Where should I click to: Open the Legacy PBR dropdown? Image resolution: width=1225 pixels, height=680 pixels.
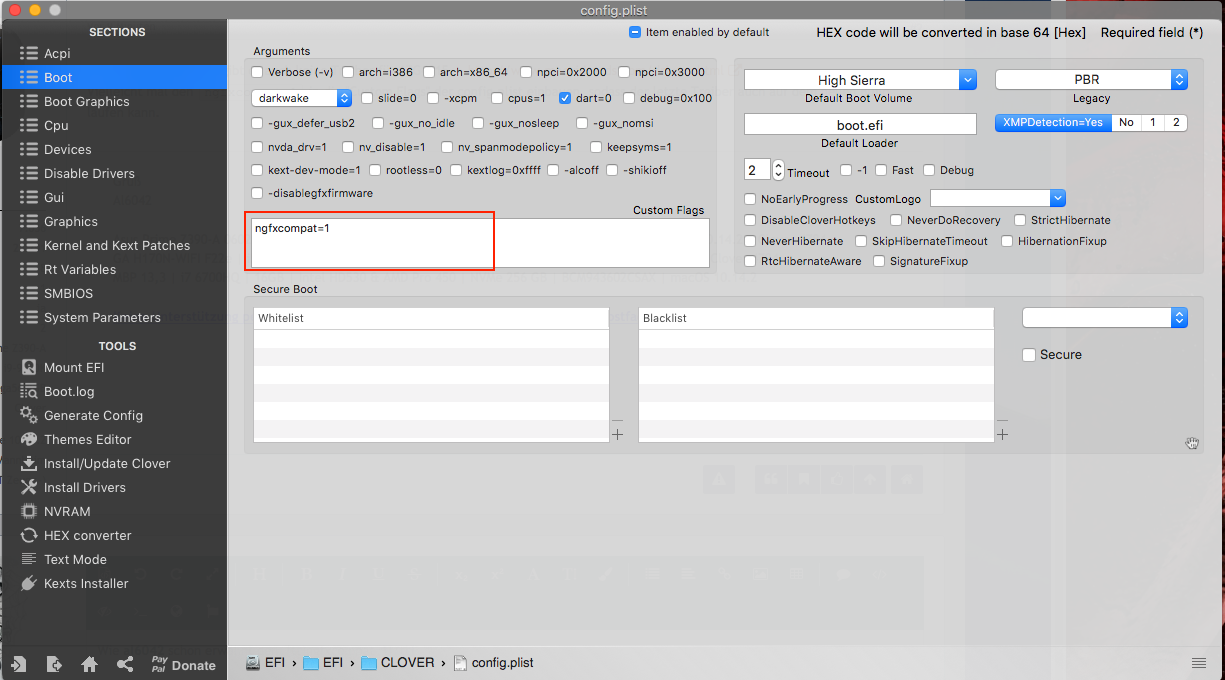pos(1091,80)
